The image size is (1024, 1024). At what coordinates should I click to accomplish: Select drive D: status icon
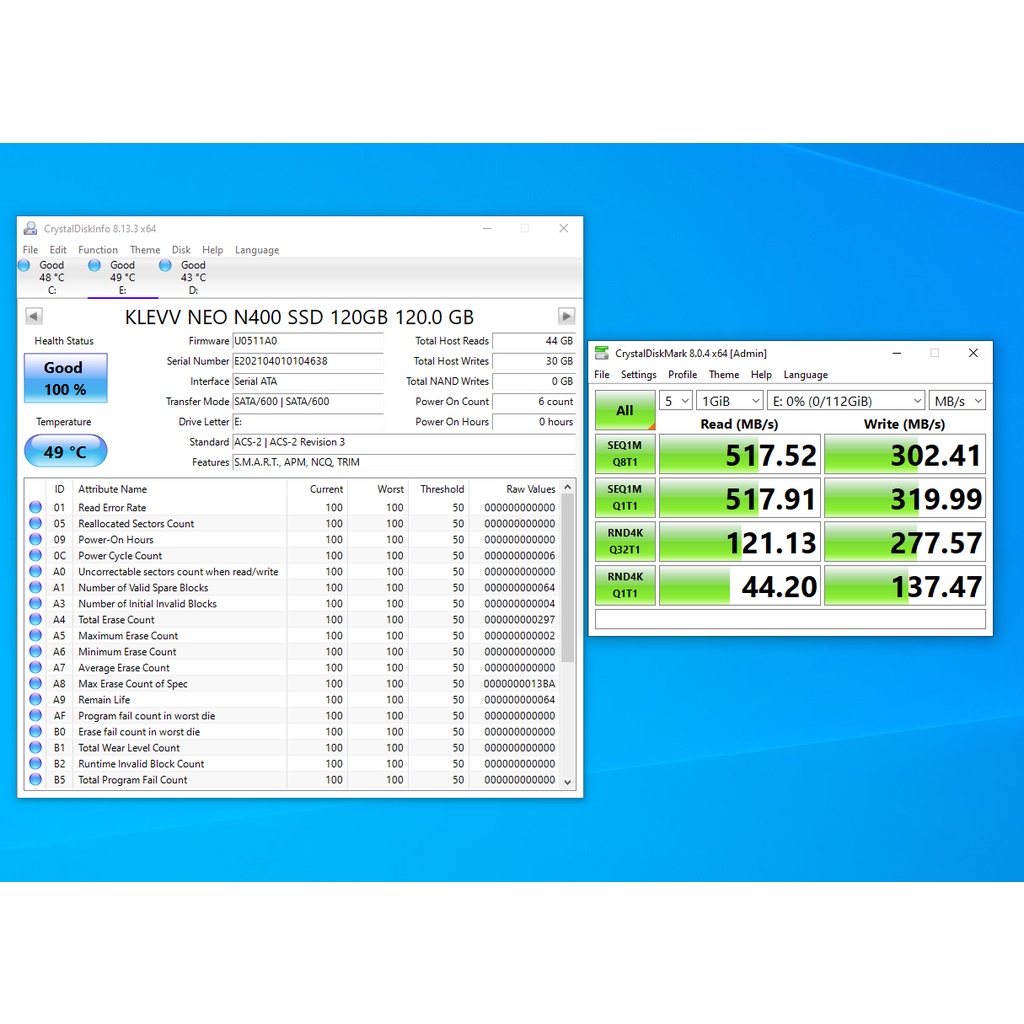(165, 265)
